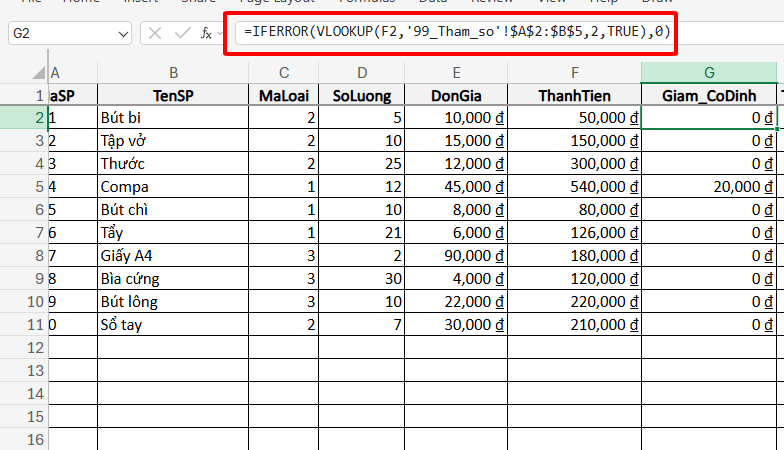Click the SoLuong header cell
The width and height of the screenshot is (784, 450).
362,95
